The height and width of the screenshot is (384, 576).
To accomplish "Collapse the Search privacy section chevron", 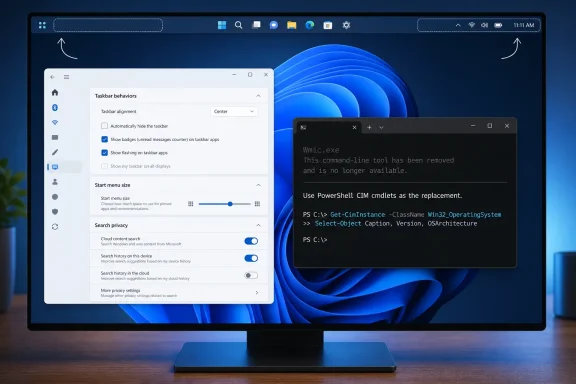I will (x=258, y=225).
